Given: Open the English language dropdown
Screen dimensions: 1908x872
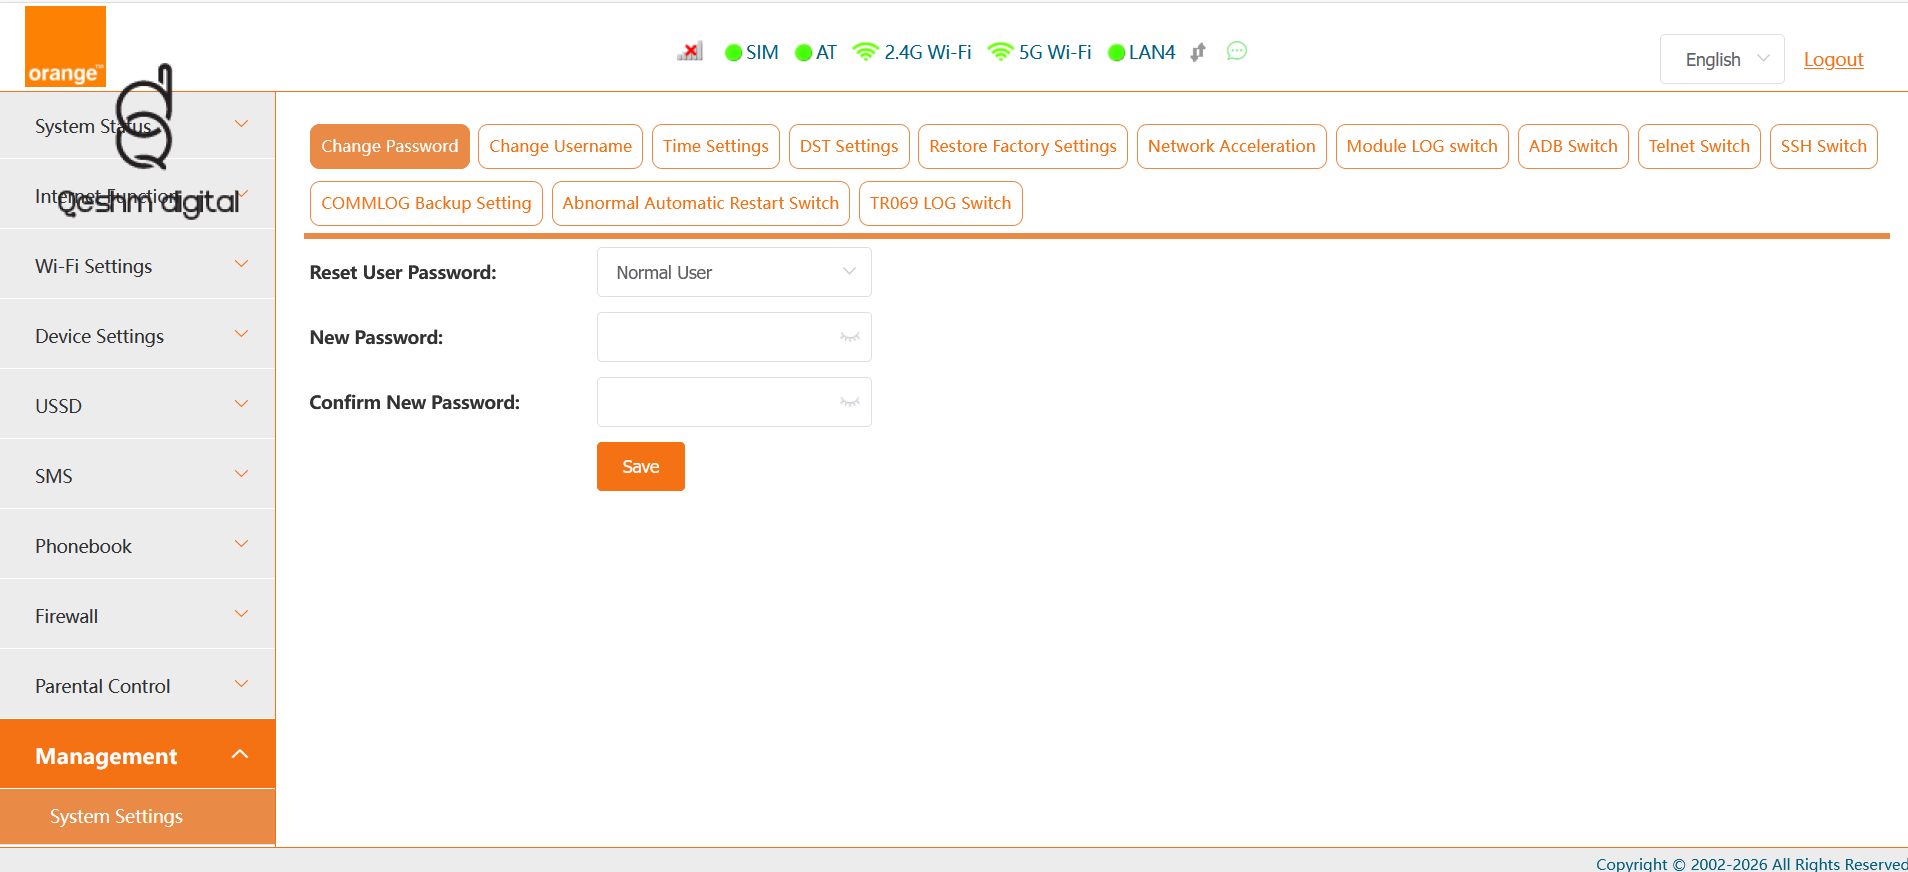Looking at the screenshot, I should (1722, 59).
